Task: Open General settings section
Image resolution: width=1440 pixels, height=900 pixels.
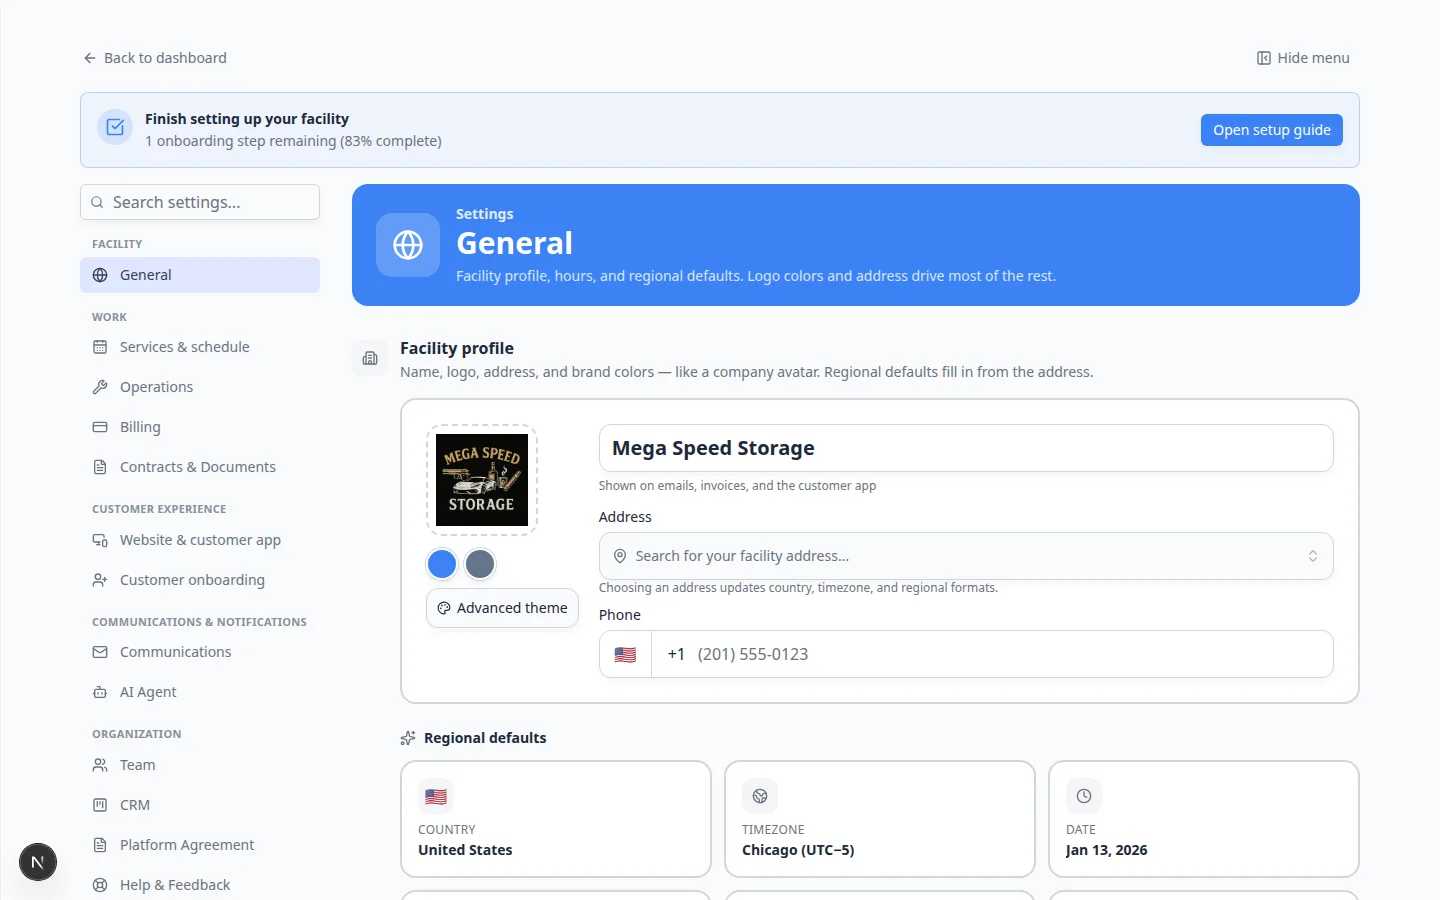Action: click(200, 275)
